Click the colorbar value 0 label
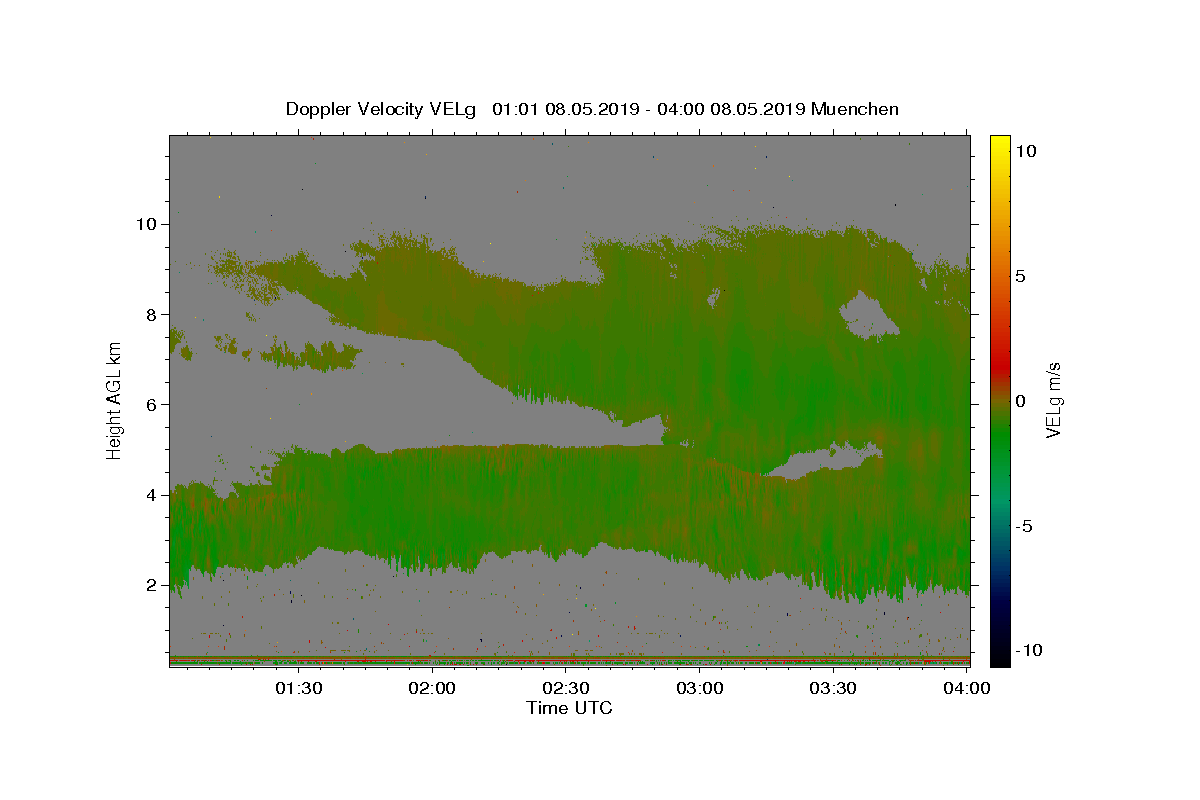The width and height of the screenshot is (1200, 800). [x=1020, y=401]
